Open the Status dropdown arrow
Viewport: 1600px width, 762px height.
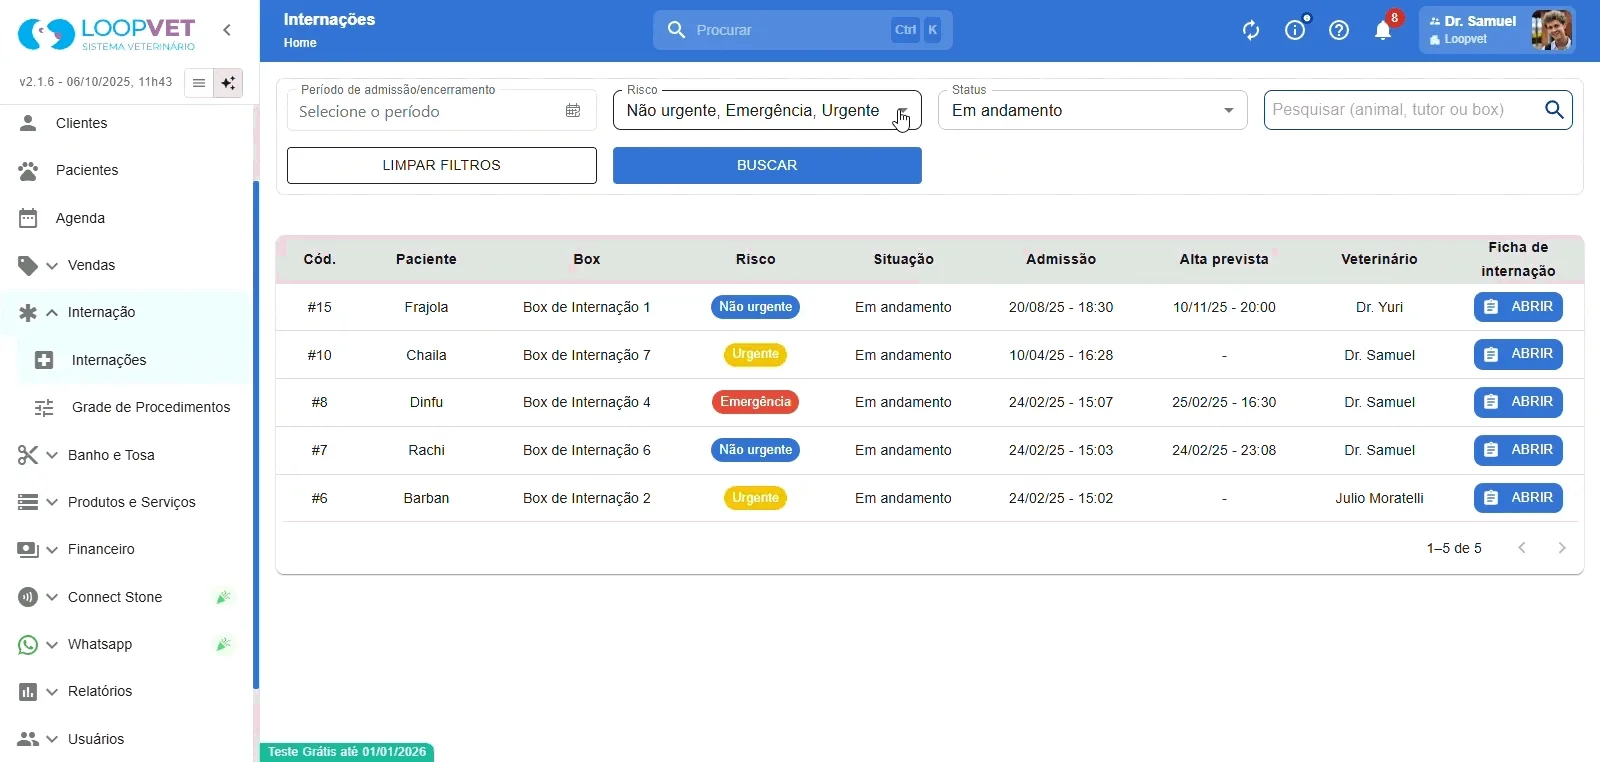[x=1229, y=111]
